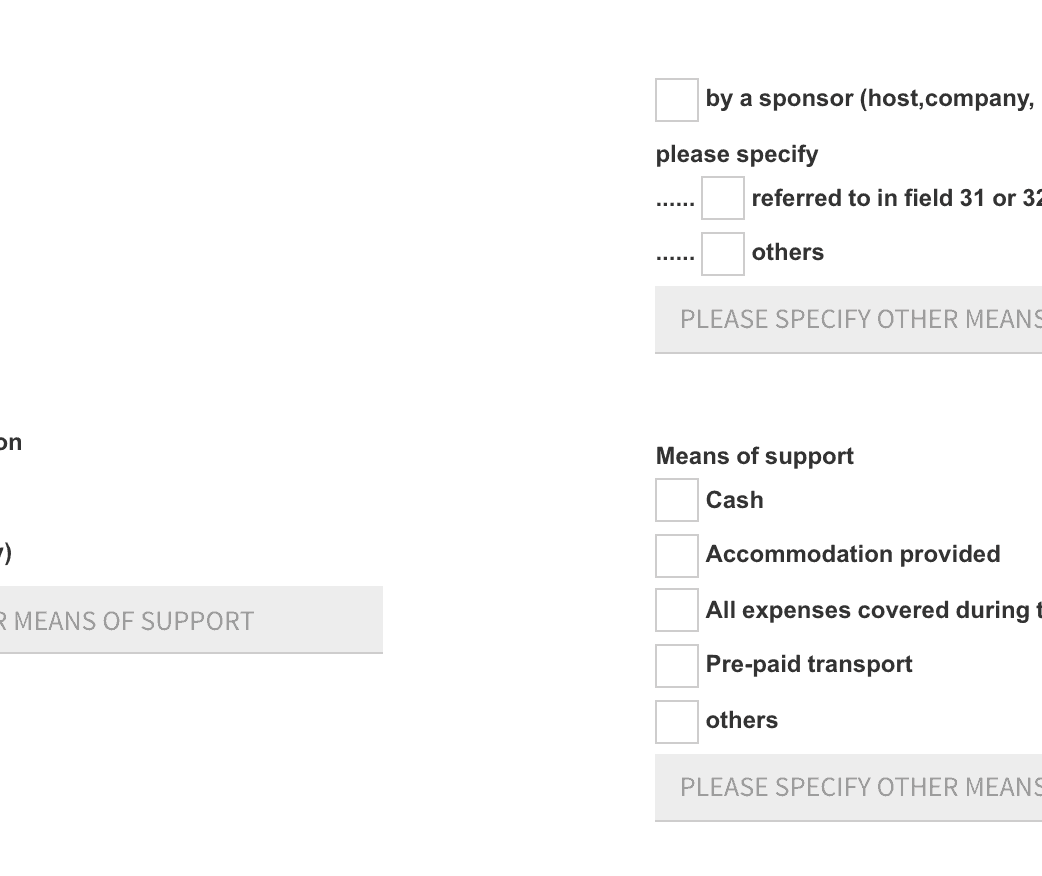Click the 'Pre-paid transport' label text
Image resolution: width=1042 pixels, height=876 pixels.
808,665
